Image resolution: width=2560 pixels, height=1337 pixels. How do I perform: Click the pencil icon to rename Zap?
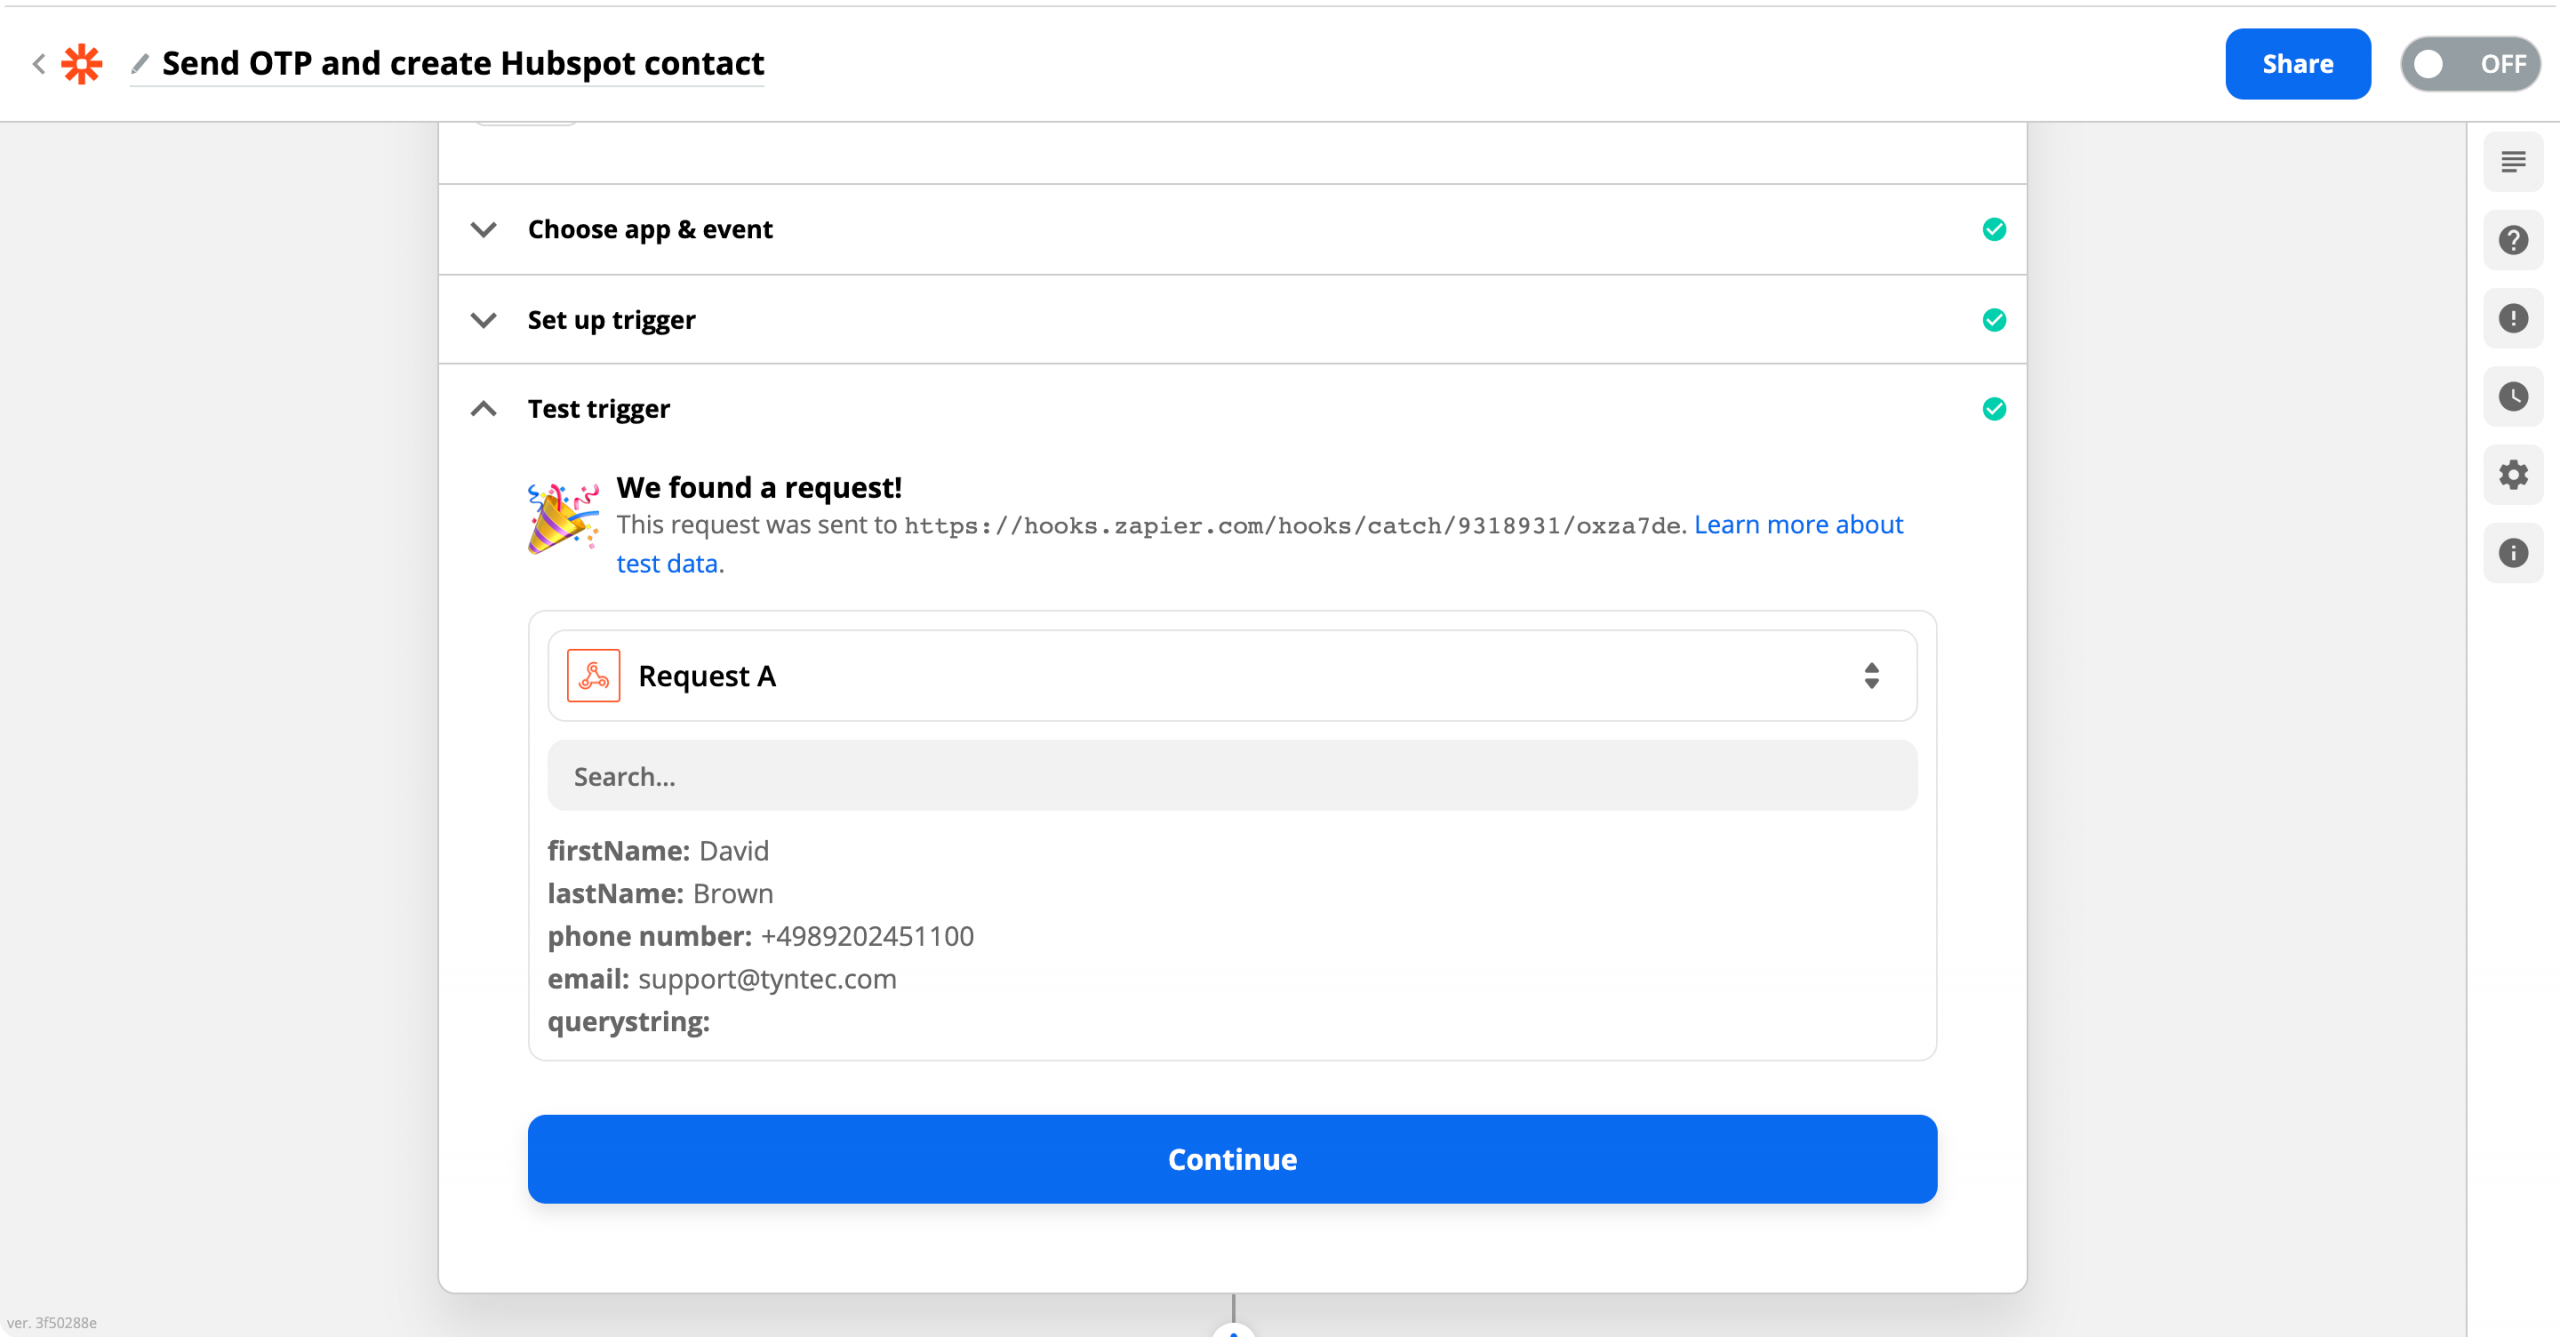tap(140, 64)
